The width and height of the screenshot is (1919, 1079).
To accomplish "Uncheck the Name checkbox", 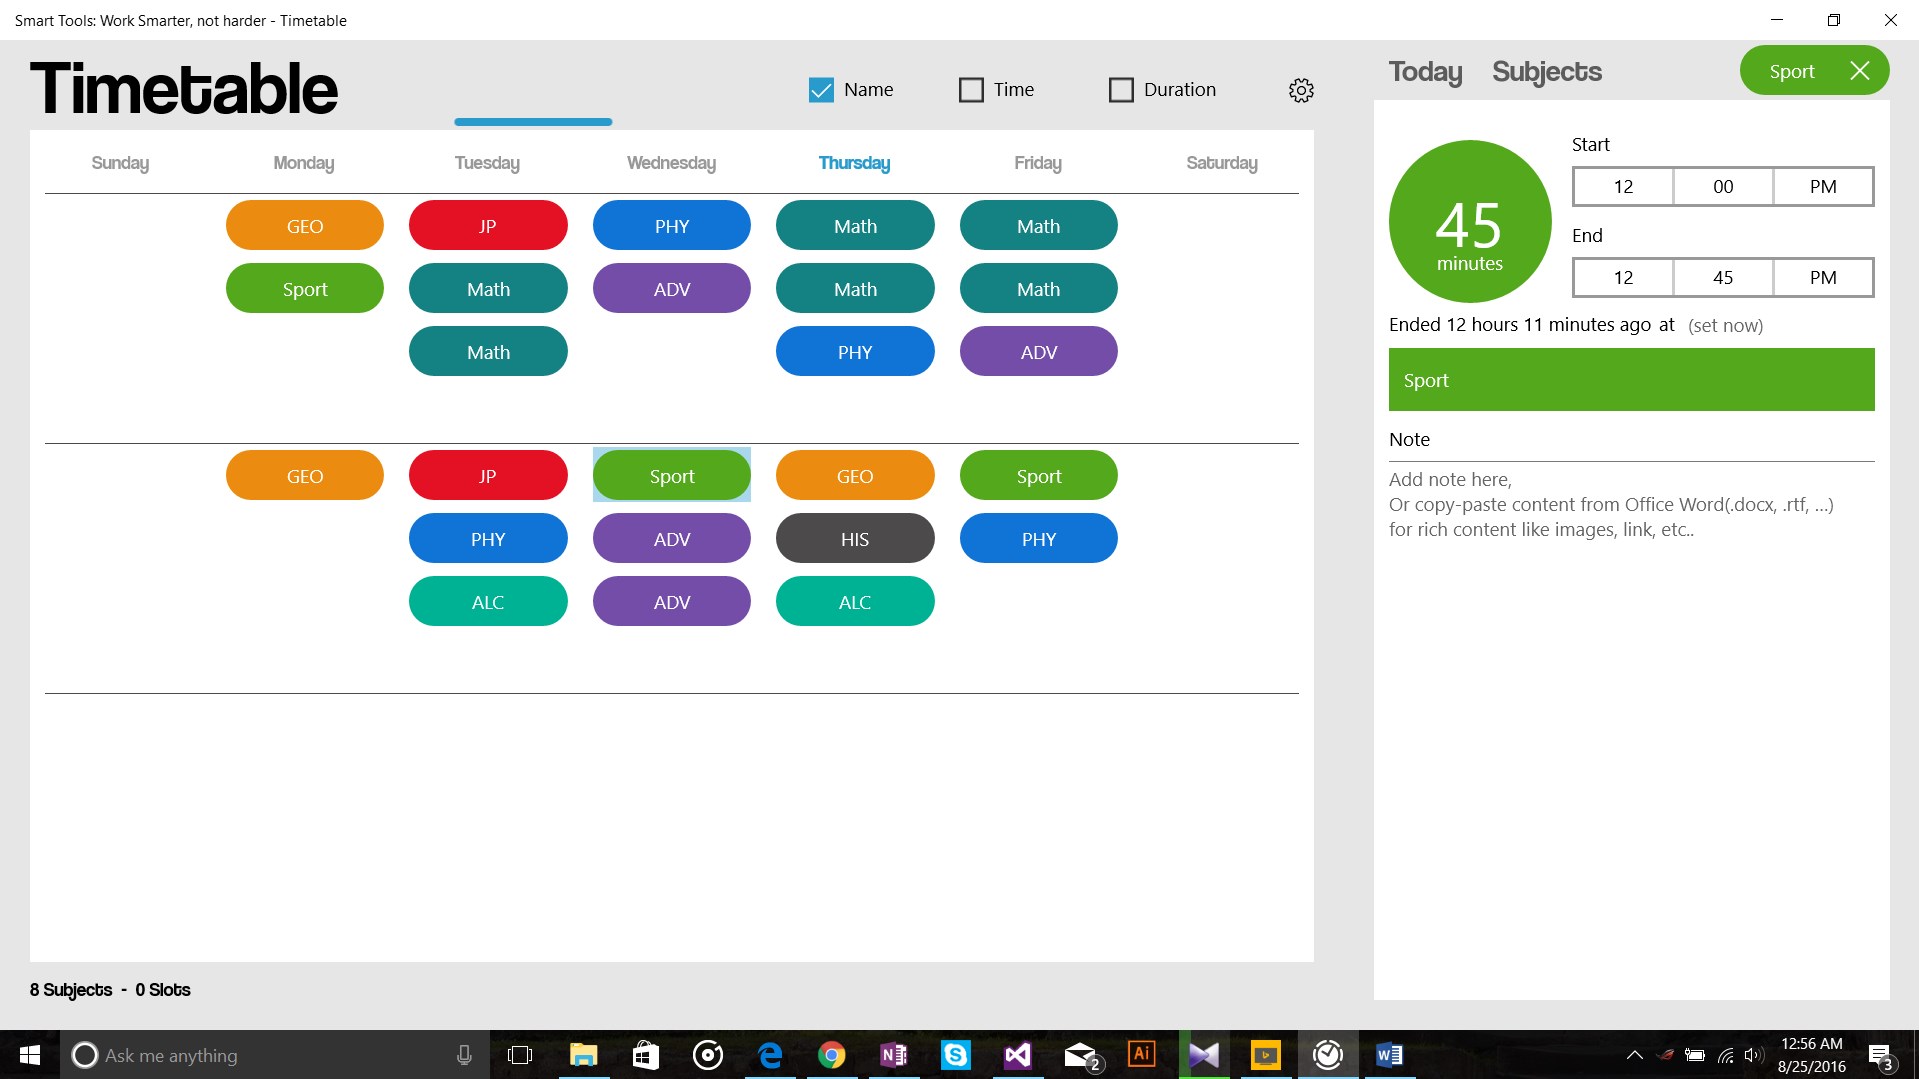I will click(821, 89).
